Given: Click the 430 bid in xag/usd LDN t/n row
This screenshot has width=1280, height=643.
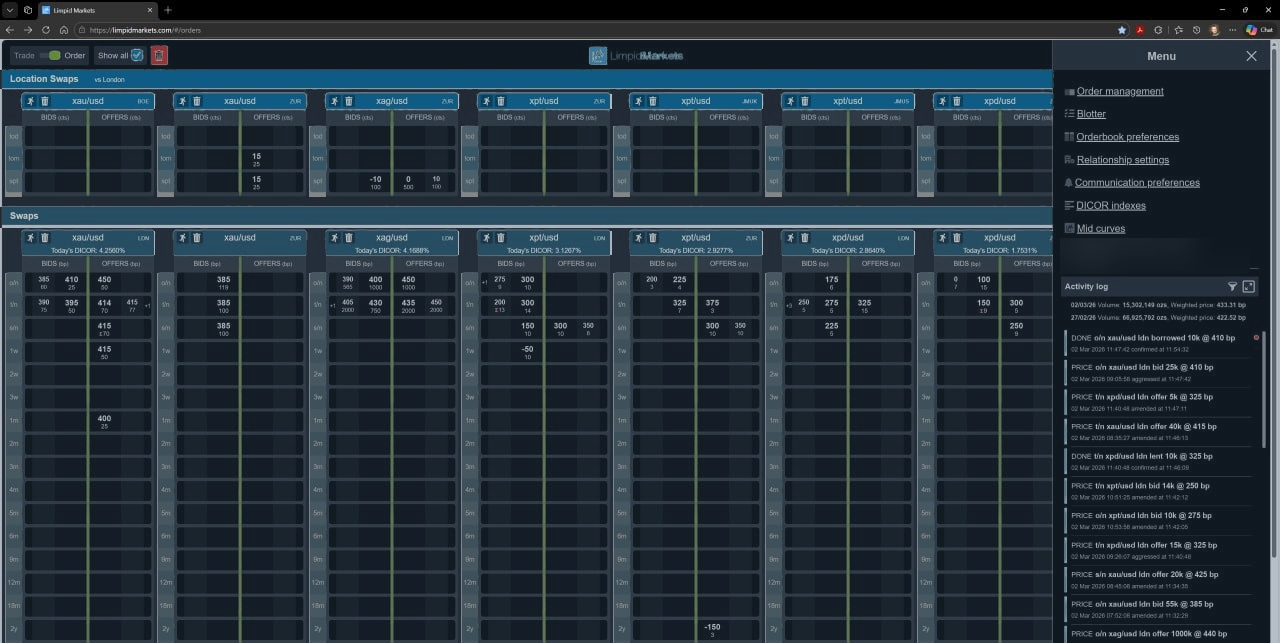Looking at the screenshot, I should tap(375, 305).
